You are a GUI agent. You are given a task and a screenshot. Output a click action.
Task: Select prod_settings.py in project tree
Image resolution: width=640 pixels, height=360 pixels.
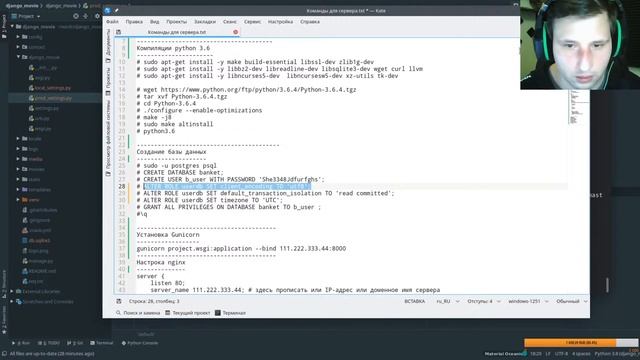tap(50, 98)
